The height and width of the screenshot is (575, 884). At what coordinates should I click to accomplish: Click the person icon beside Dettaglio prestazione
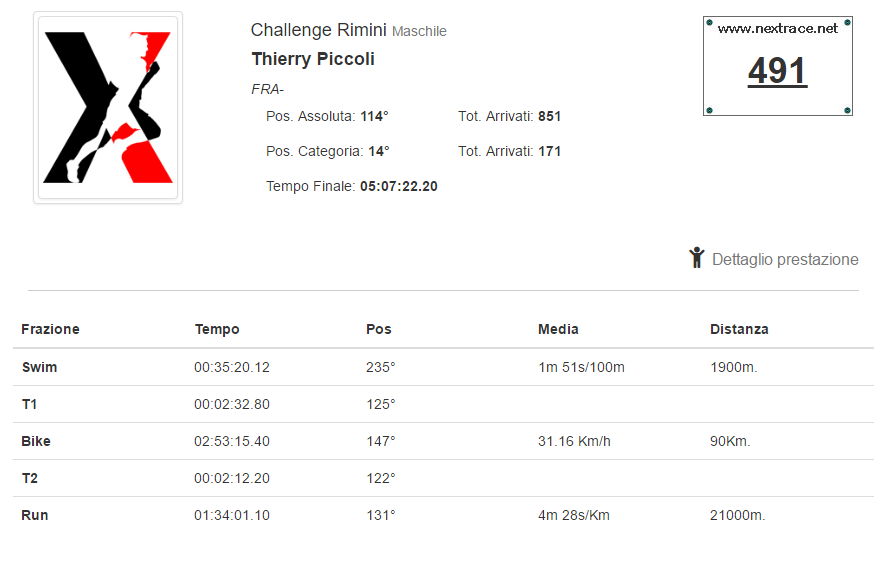(697, 258)
